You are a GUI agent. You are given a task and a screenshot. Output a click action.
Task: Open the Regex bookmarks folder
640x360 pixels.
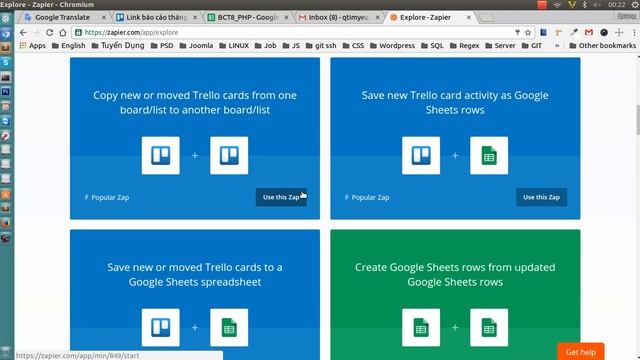[464, 46]
